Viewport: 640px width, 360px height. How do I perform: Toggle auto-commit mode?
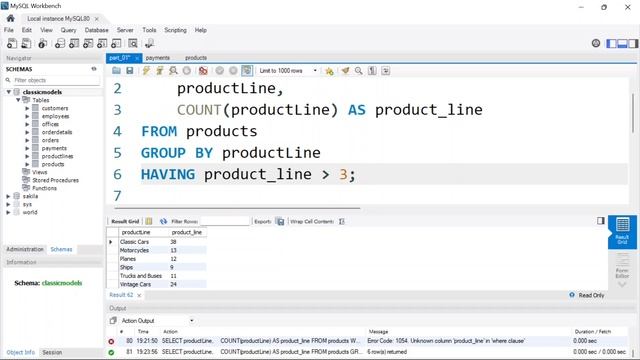(247, 71)
